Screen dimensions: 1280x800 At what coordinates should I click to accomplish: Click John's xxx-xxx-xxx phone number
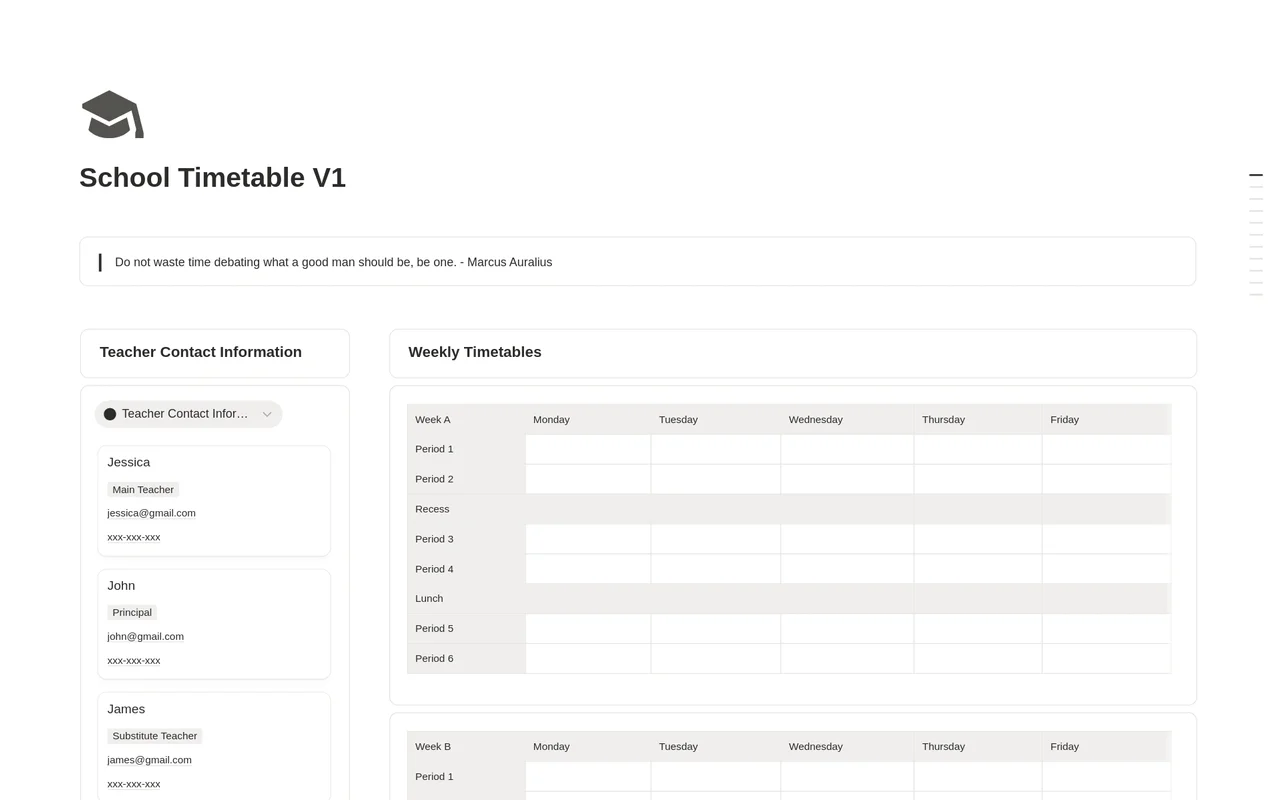click(x=134, y=661)
